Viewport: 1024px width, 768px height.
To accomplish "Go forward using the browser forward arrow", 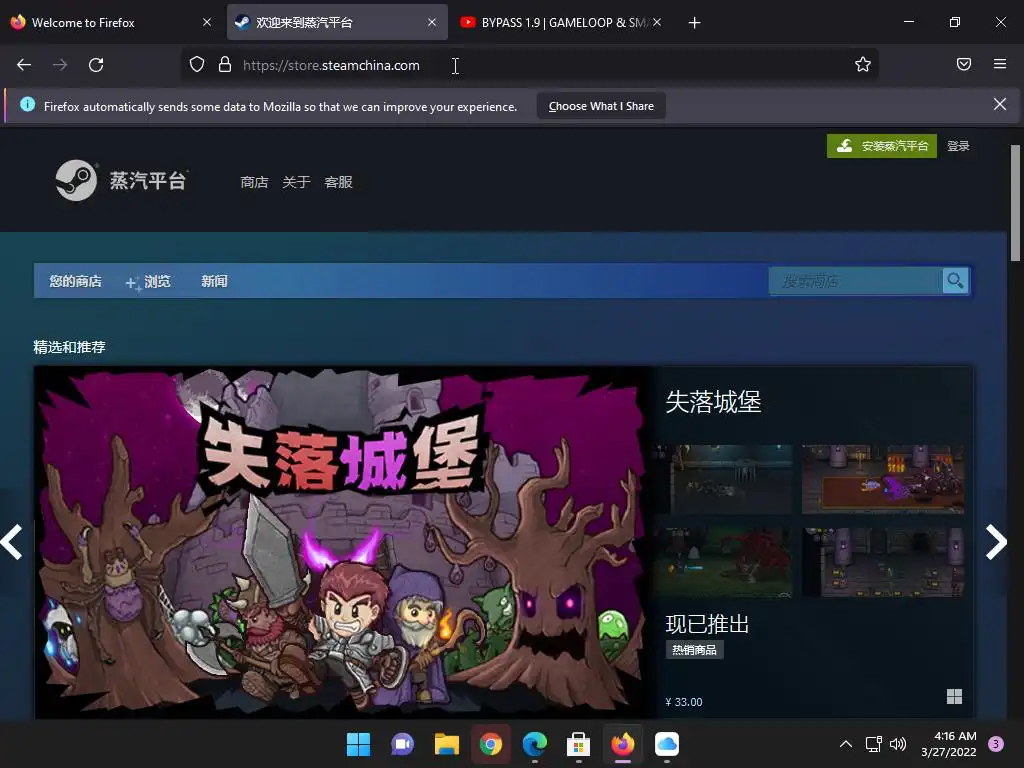I will (60, 65).
